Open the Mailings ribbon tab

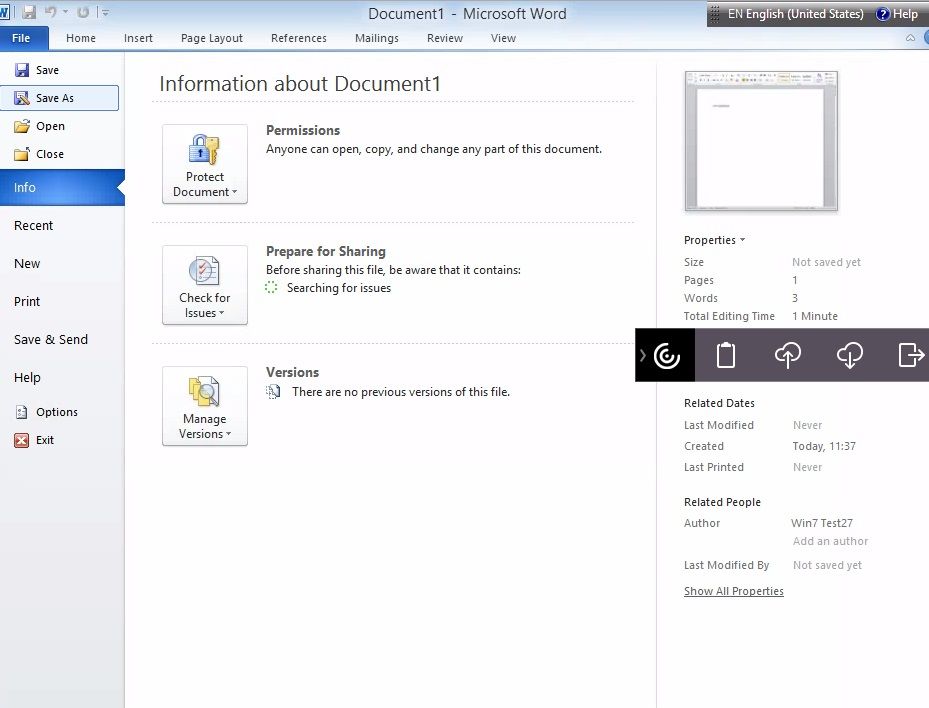click(376, 38)
